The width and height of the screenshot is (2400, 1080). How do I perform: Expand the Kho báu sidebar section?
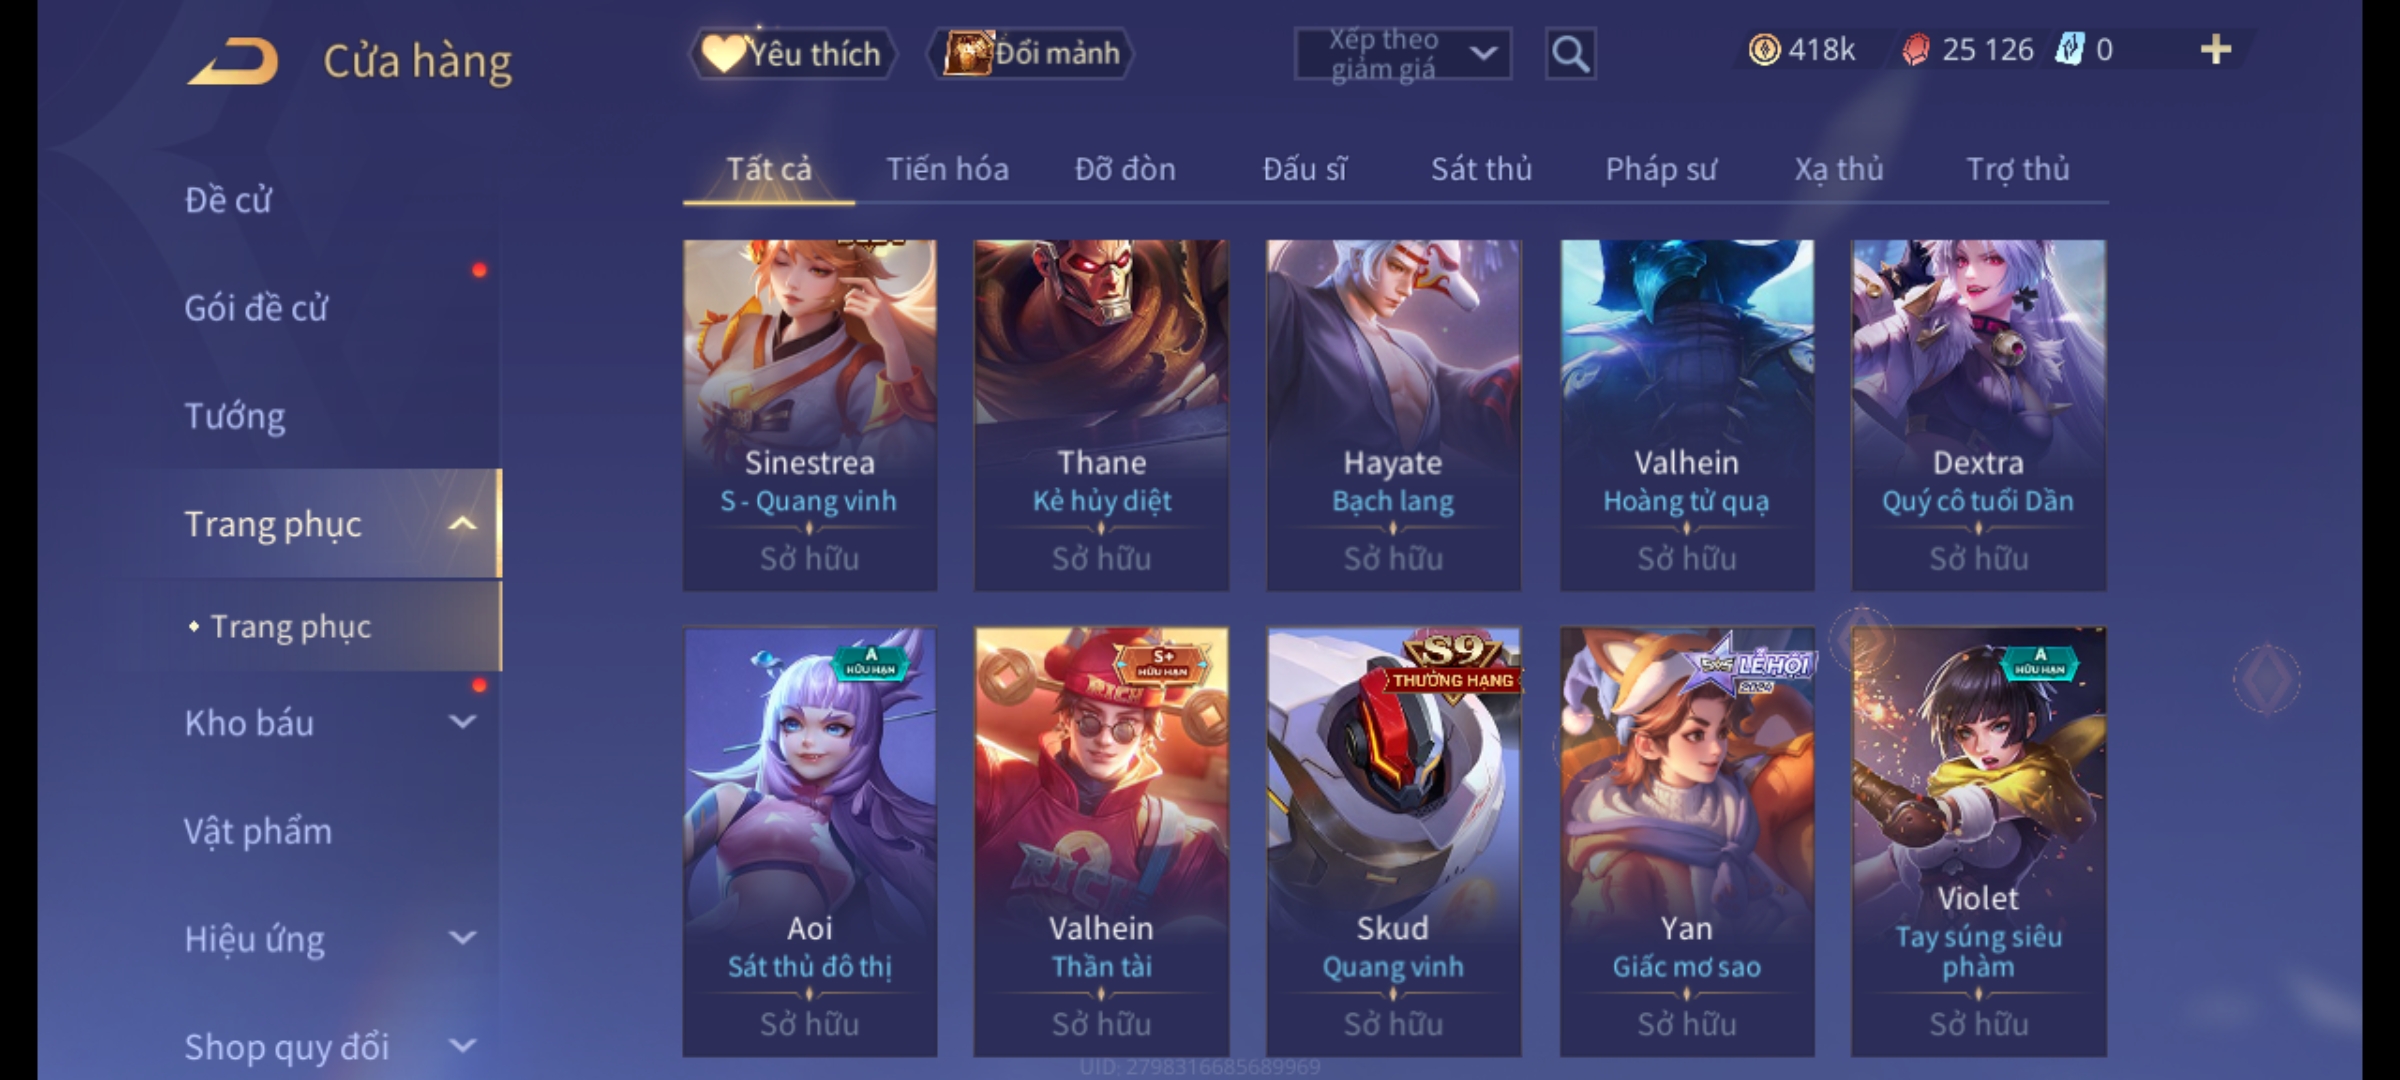(x=462, y=722)
